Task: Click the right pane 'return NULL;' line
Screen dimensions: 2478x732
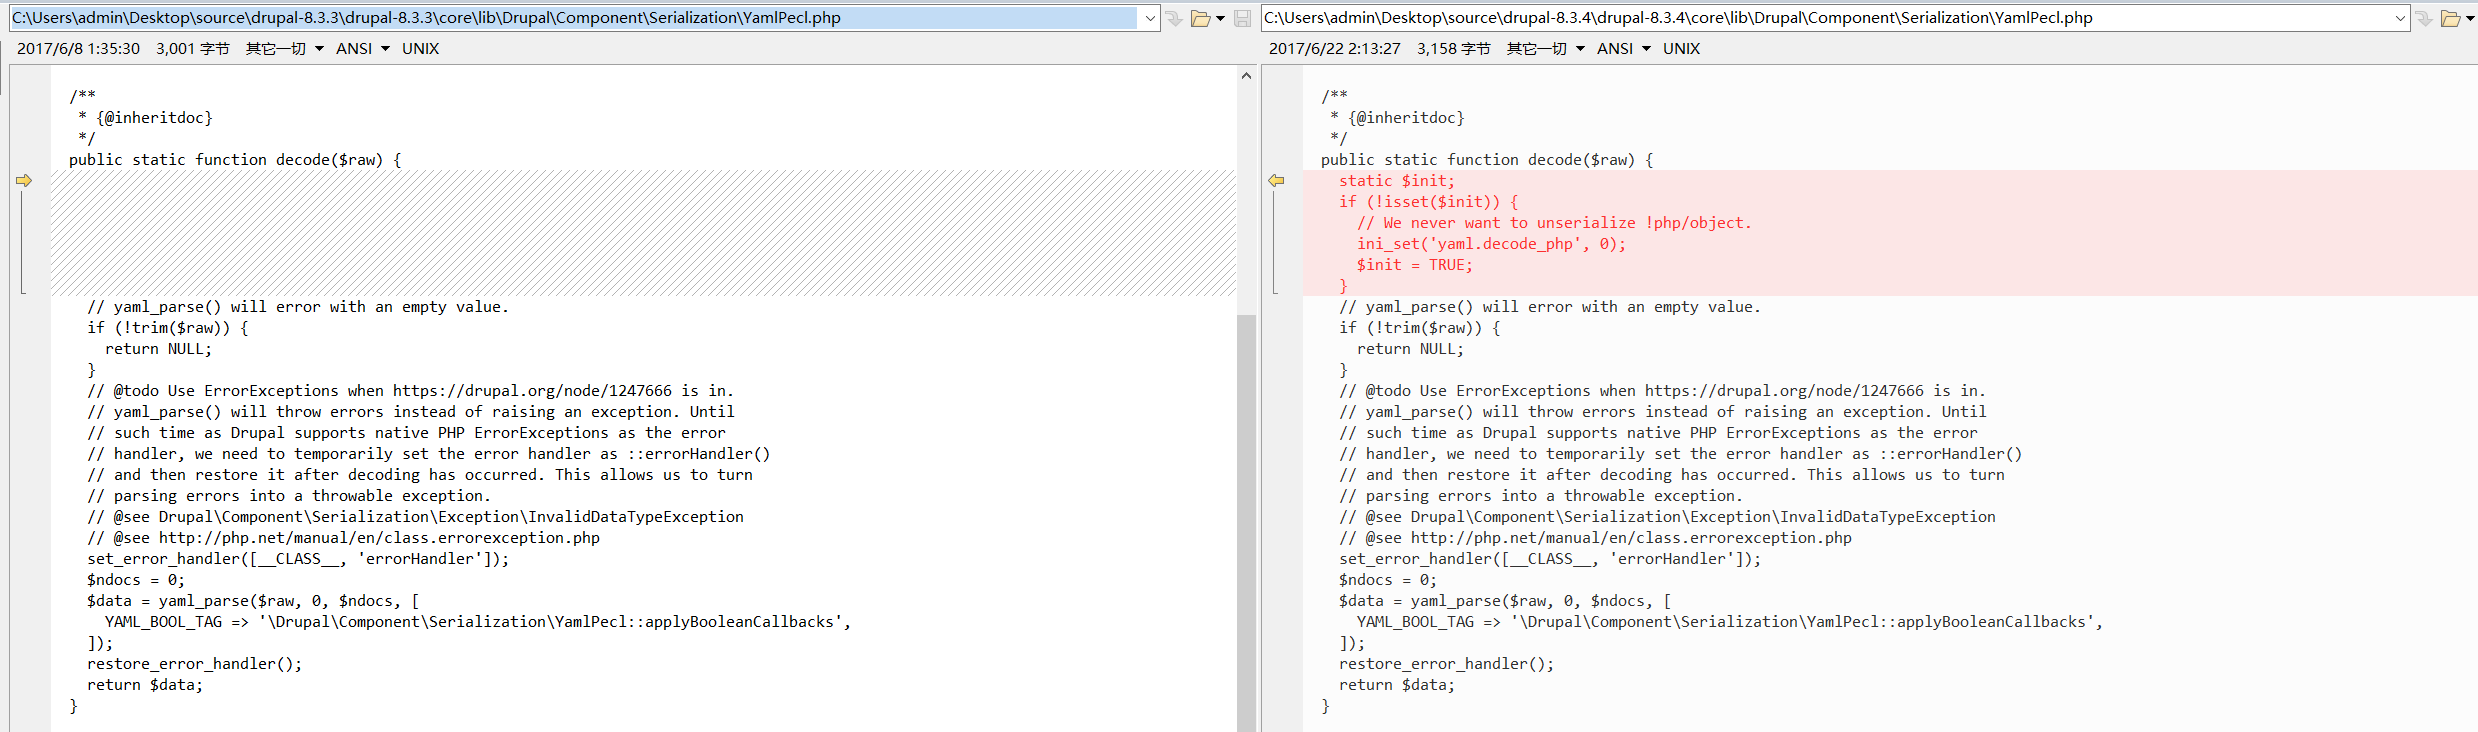Action: (x=1411, y=349)
